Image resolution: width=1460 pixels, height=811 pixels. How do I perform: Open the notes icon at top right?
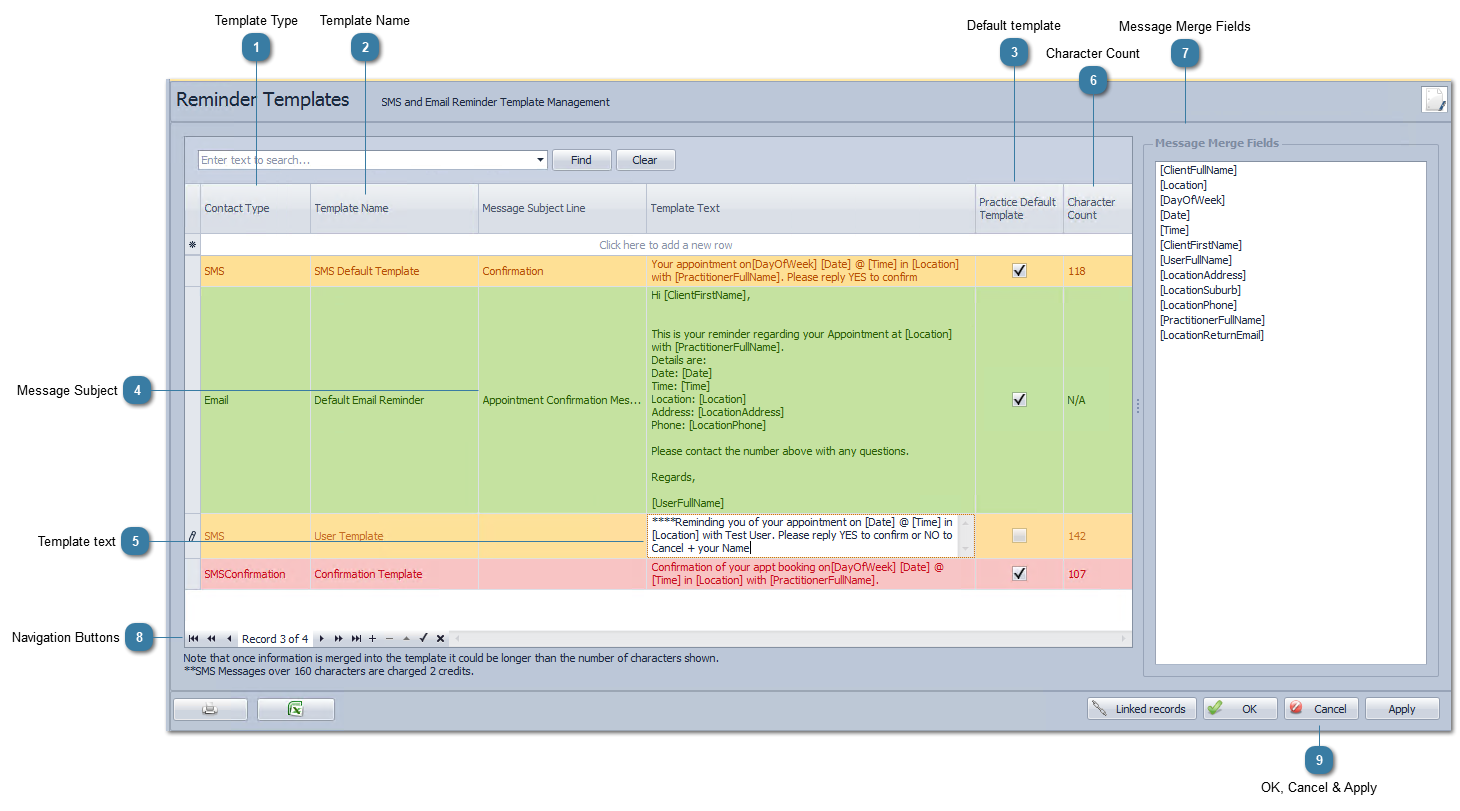point(1435,100)
